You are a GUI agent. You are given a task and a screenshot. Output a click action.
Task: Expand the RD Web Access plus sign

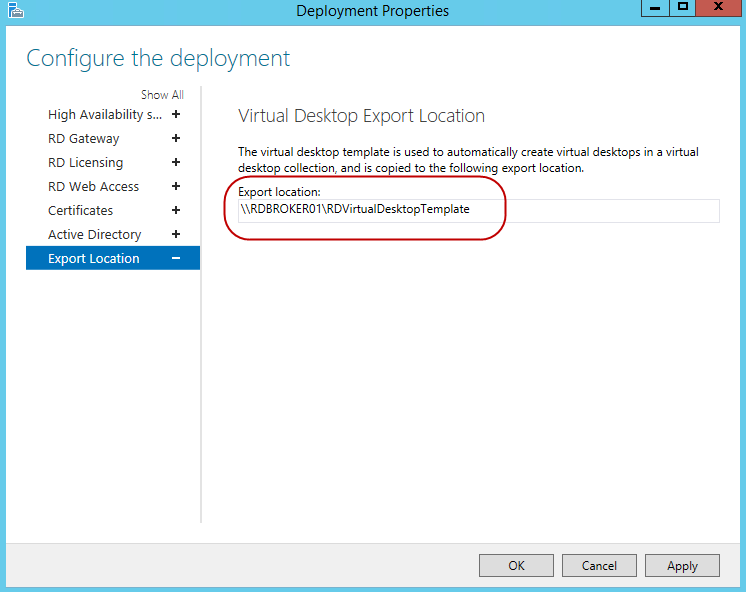176,187
